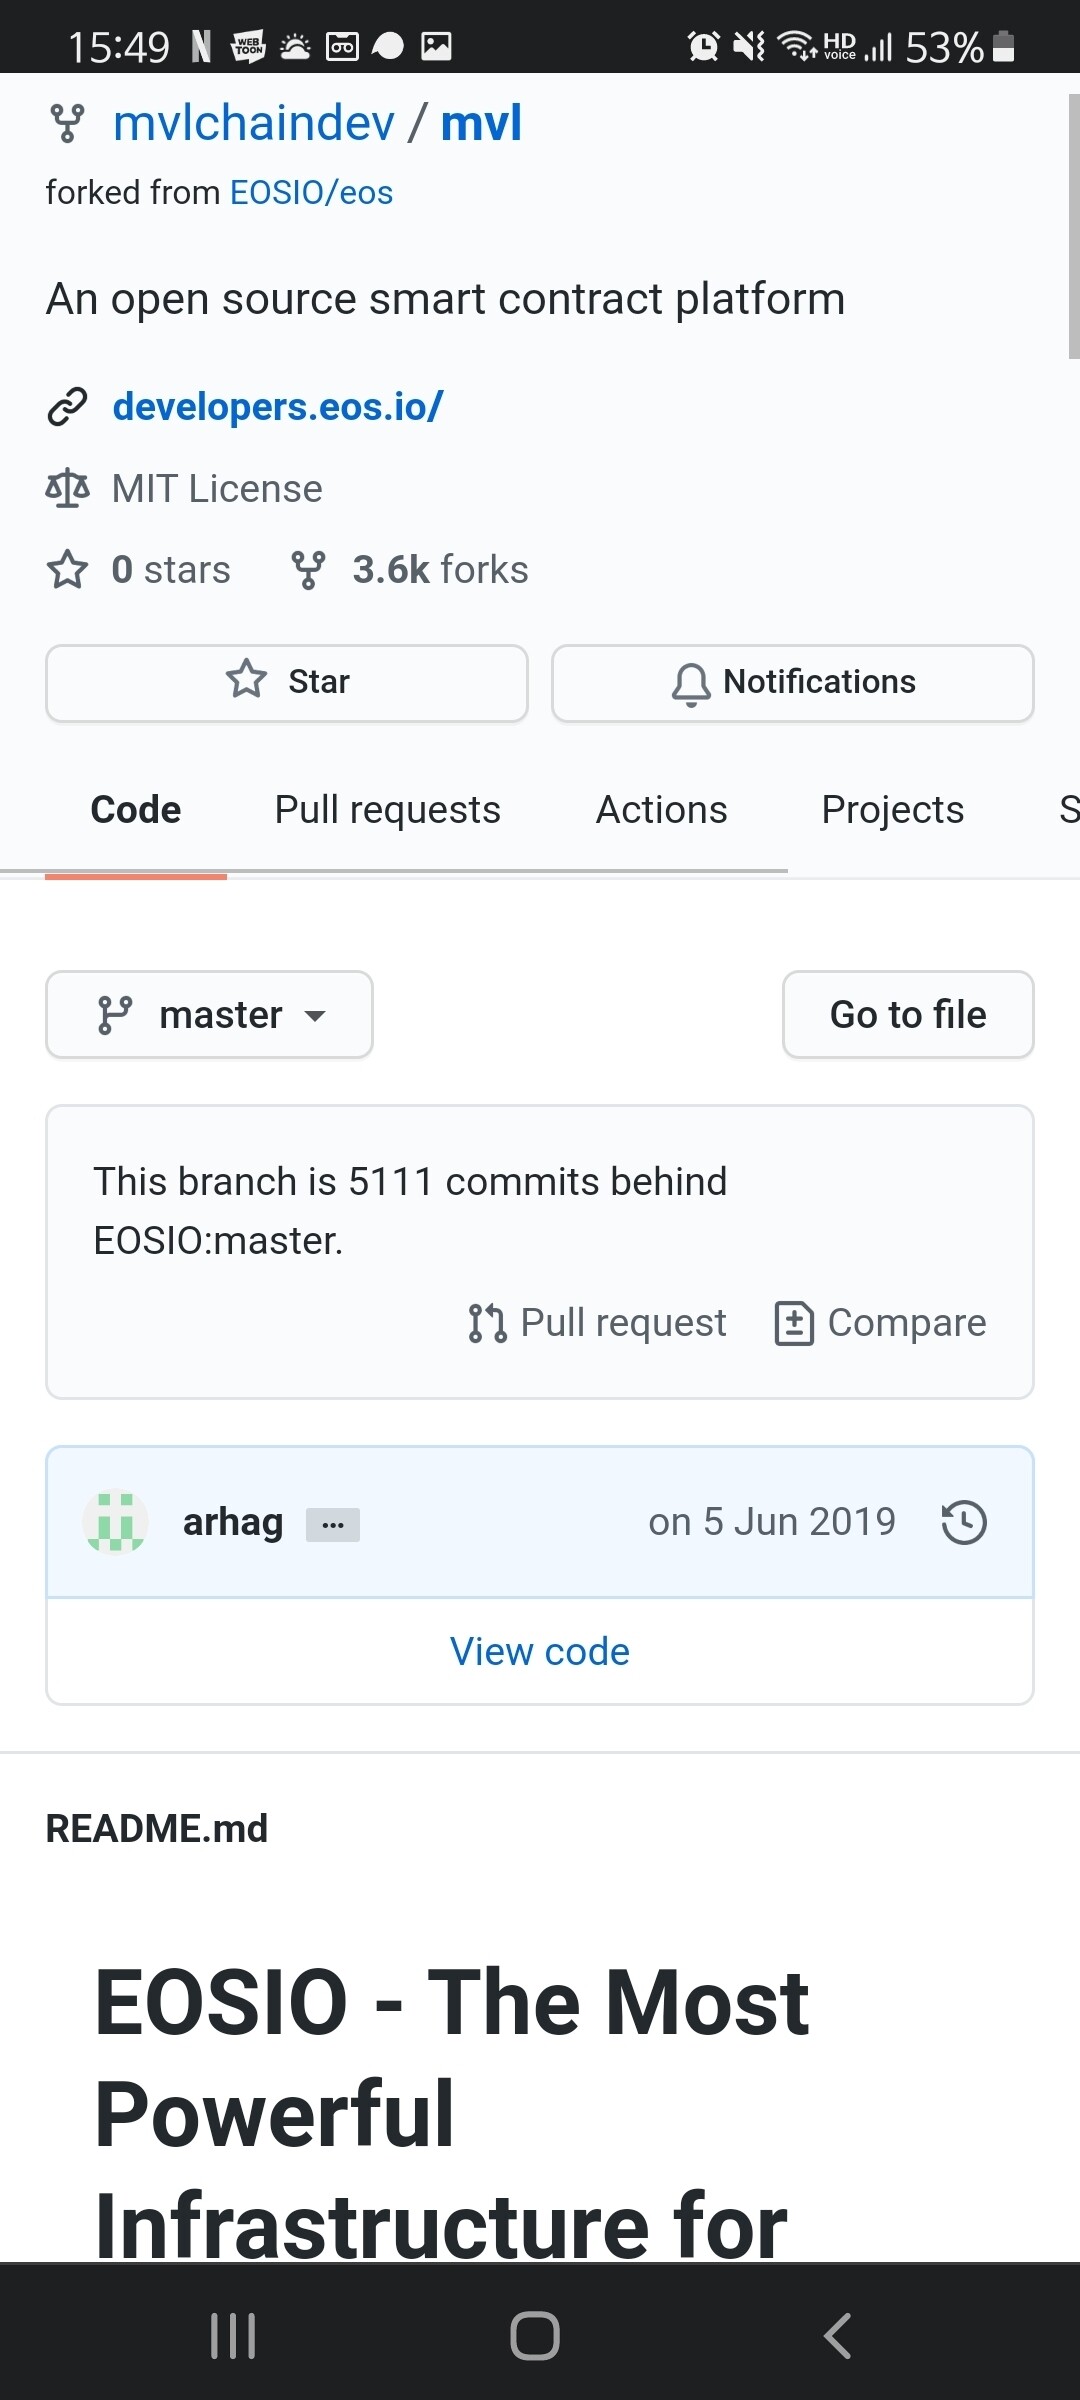This screenshot has width=1080, height=2400.
Task: Open developers.eos.io website link
Action: coord(277,407)
